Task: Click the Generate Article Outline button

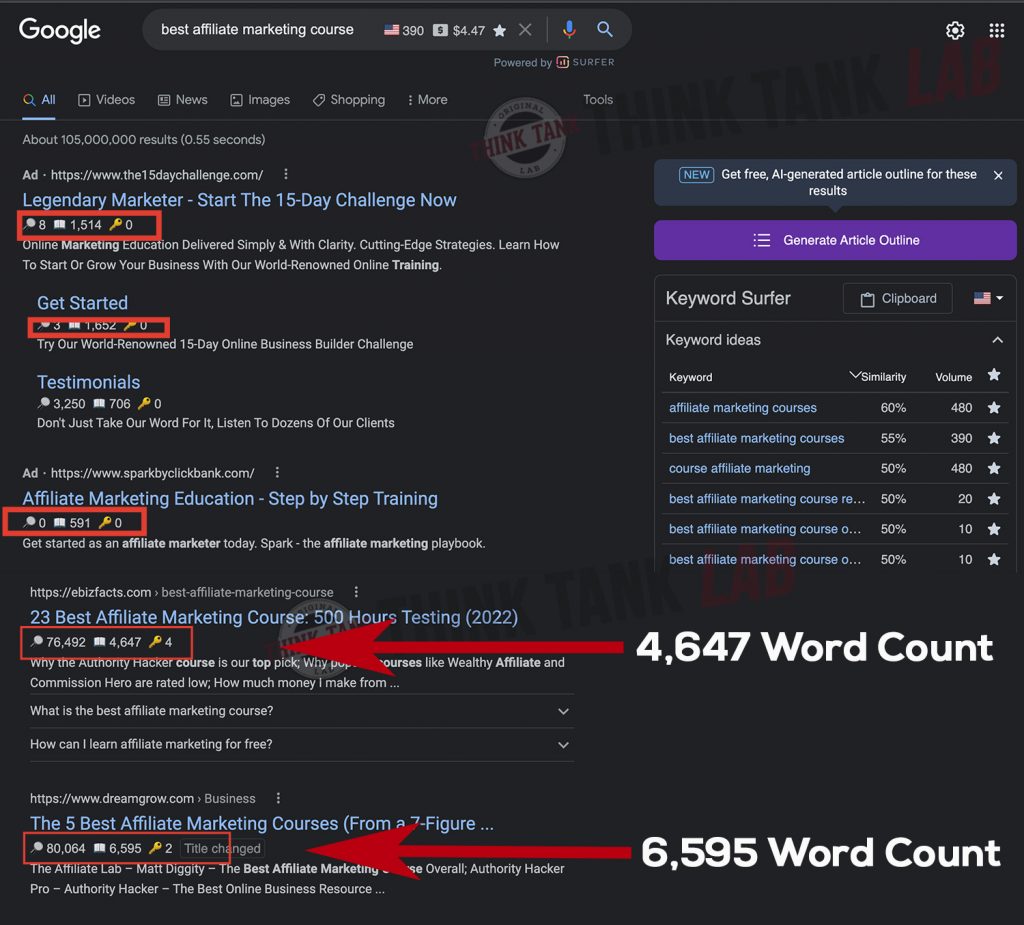Action: click(835, 240)
